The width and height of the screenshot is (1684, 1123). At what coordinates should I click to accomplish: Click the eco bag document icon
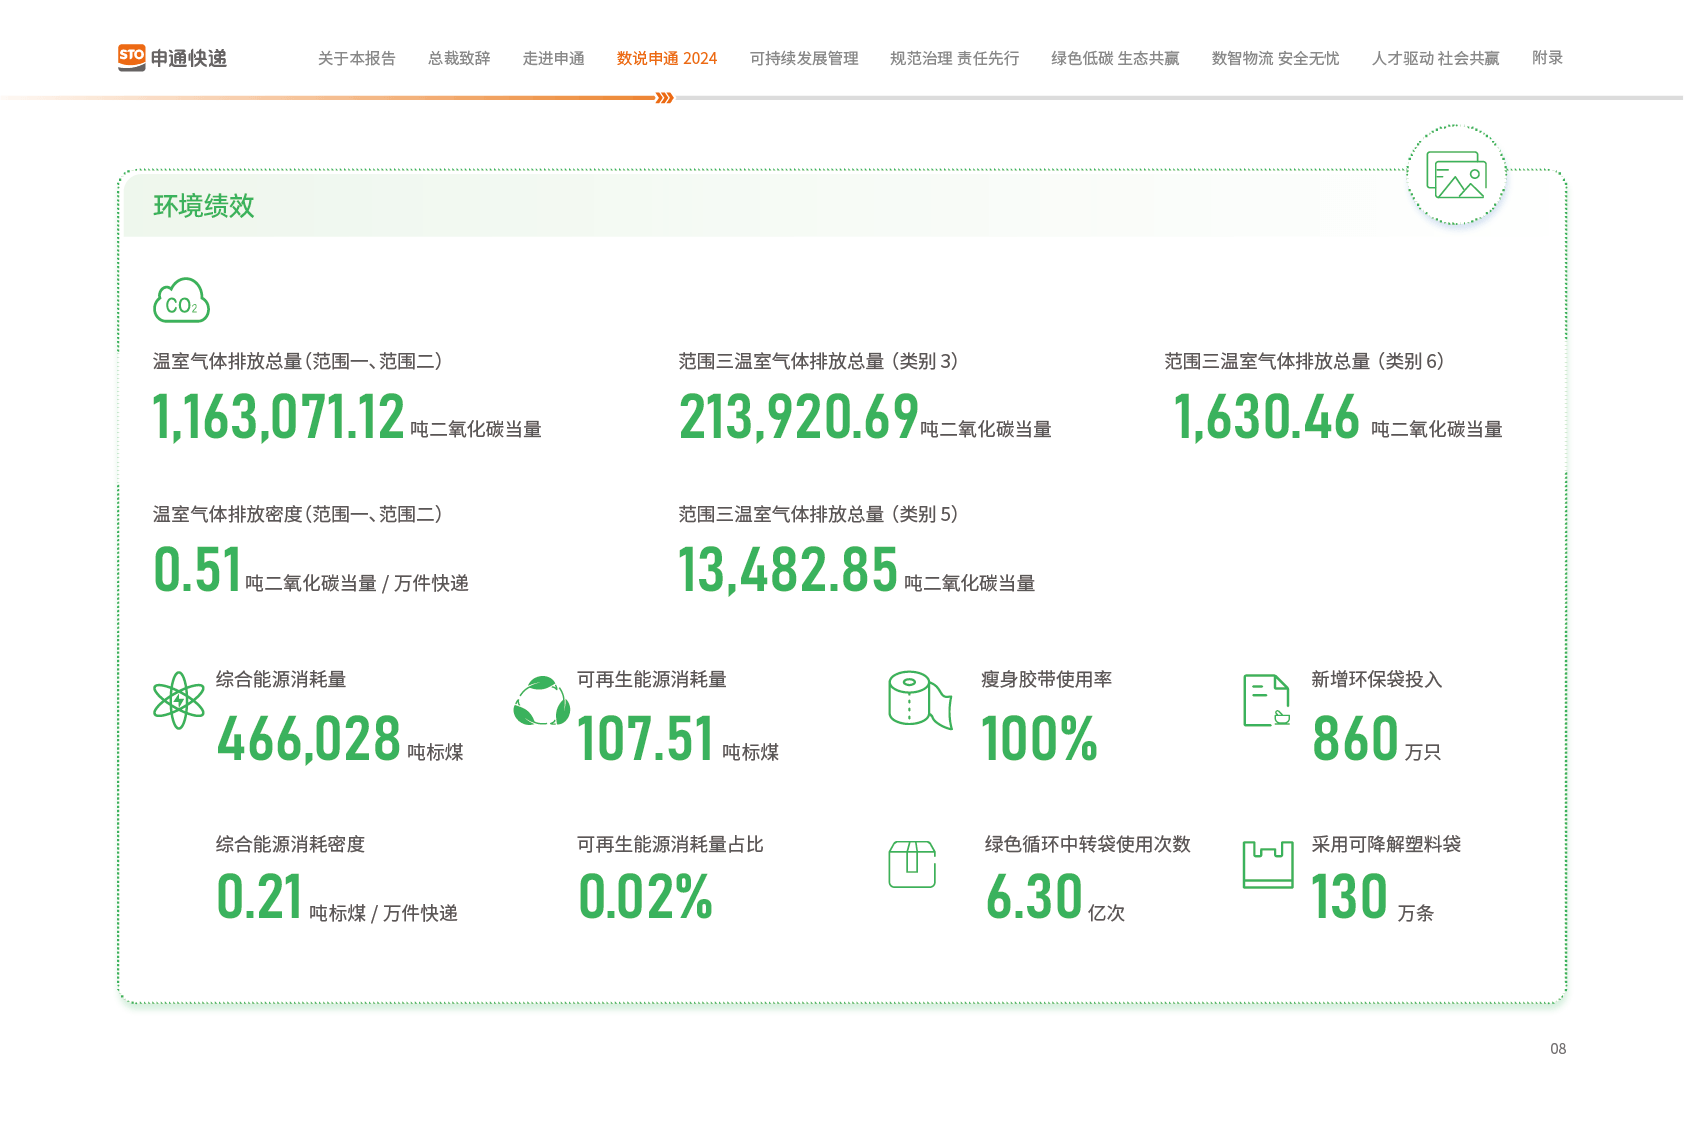point(1266,700)
